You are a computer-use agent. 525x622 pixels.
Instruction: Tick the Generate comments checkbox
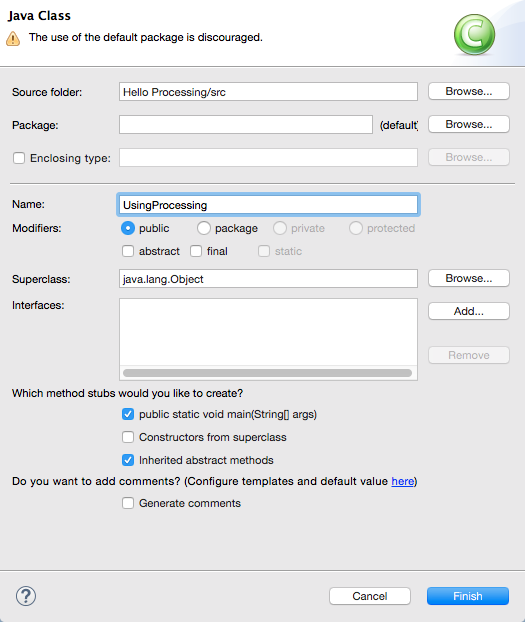point(128,503)
